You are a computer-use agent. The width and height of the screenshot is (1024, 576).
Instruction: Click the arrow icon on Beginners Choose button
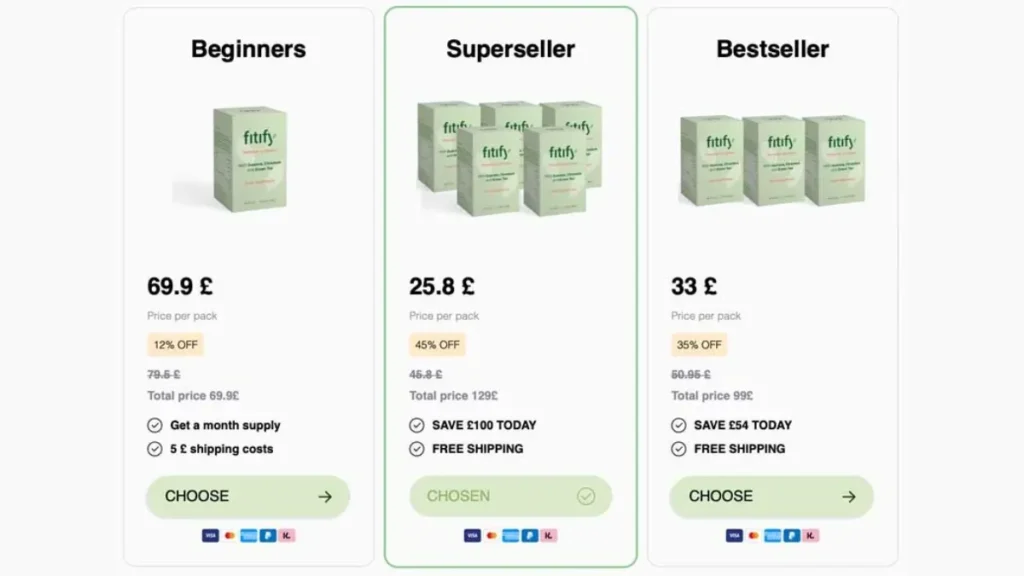coord(325,496)
